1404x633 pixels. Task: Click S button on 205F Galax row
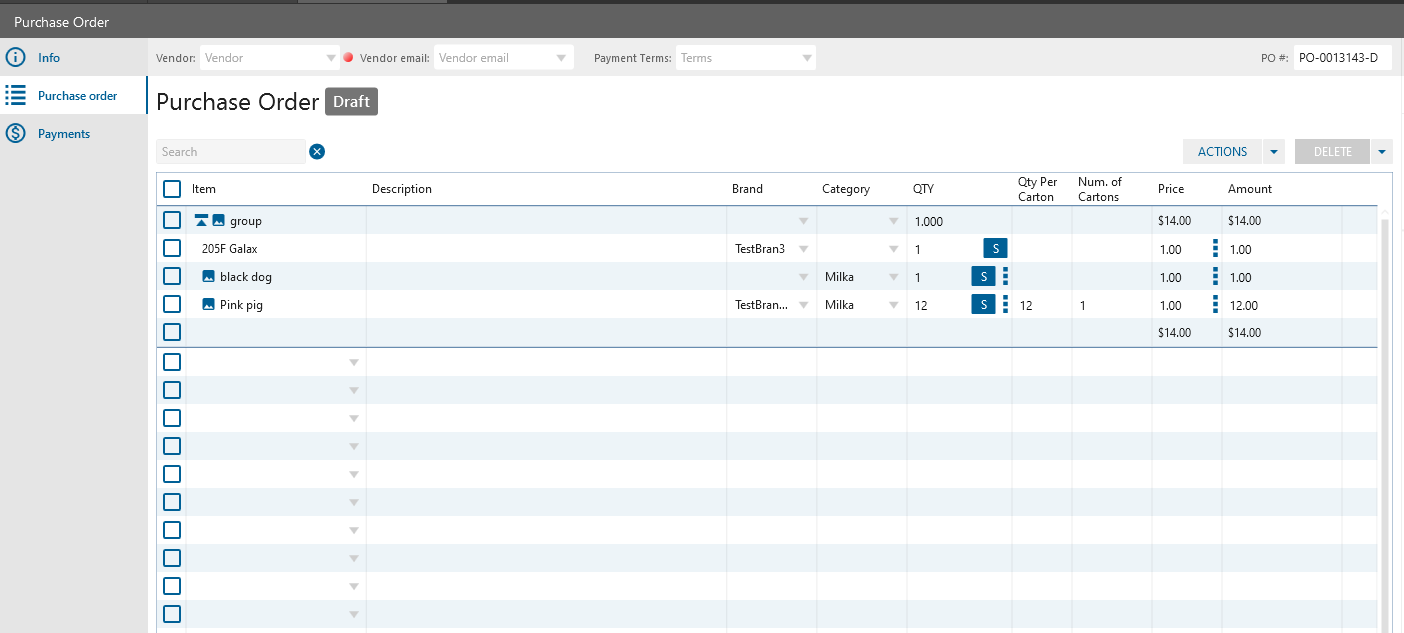click(994, 249)
